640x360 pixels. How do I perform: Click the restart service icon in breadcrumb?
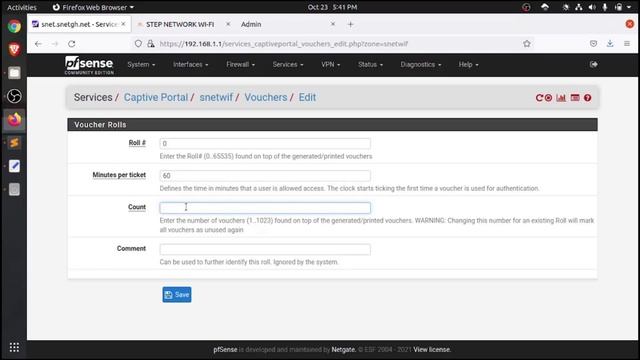(539, 98)
